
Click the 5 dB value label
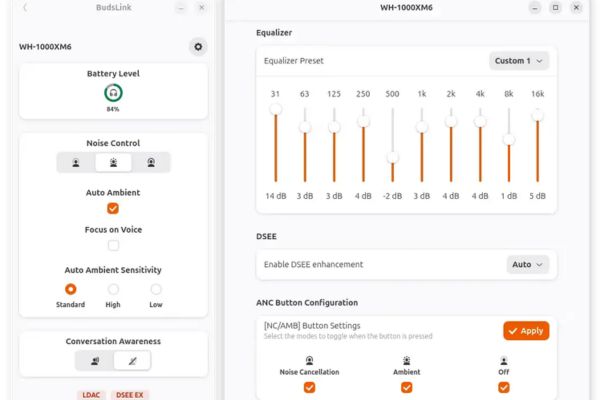point(538,196)
